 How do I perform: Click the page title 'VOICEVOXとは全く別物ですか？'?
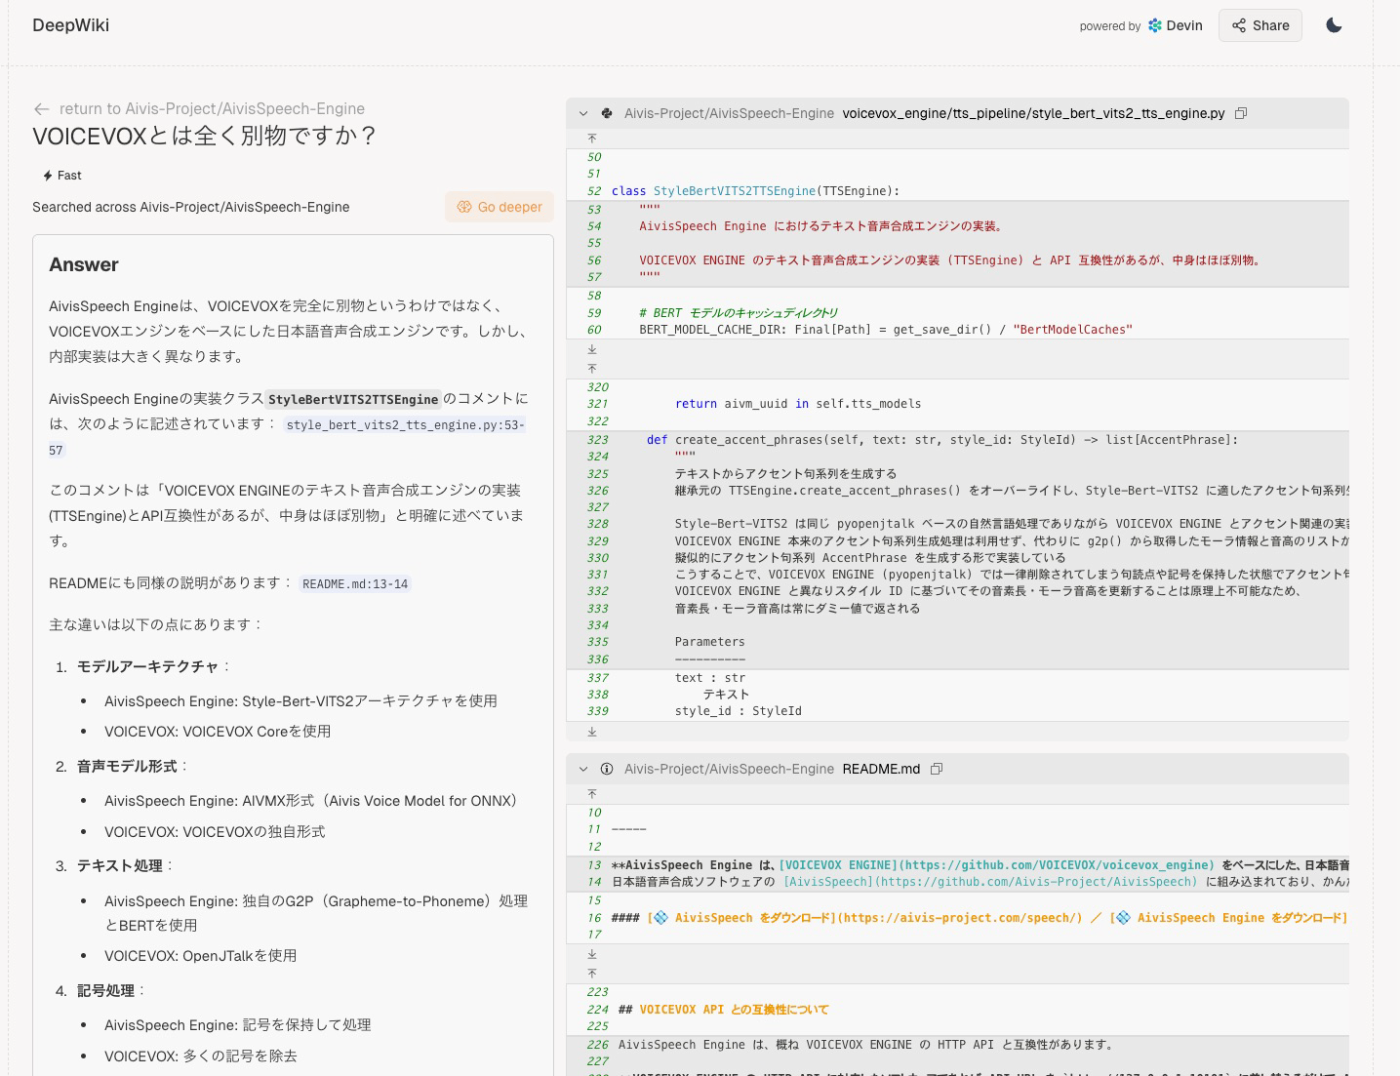[x=204, y=136]
